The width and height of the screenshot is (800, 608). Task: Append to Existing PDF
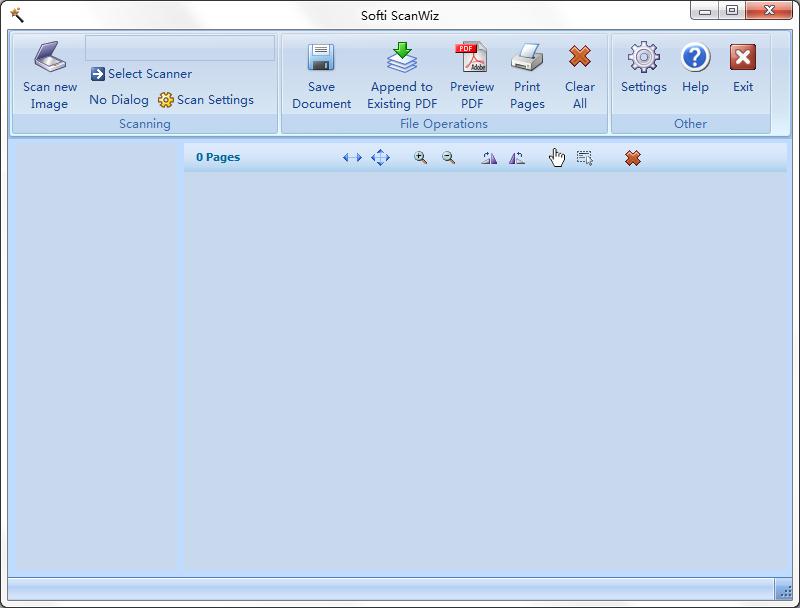point(402,59)
